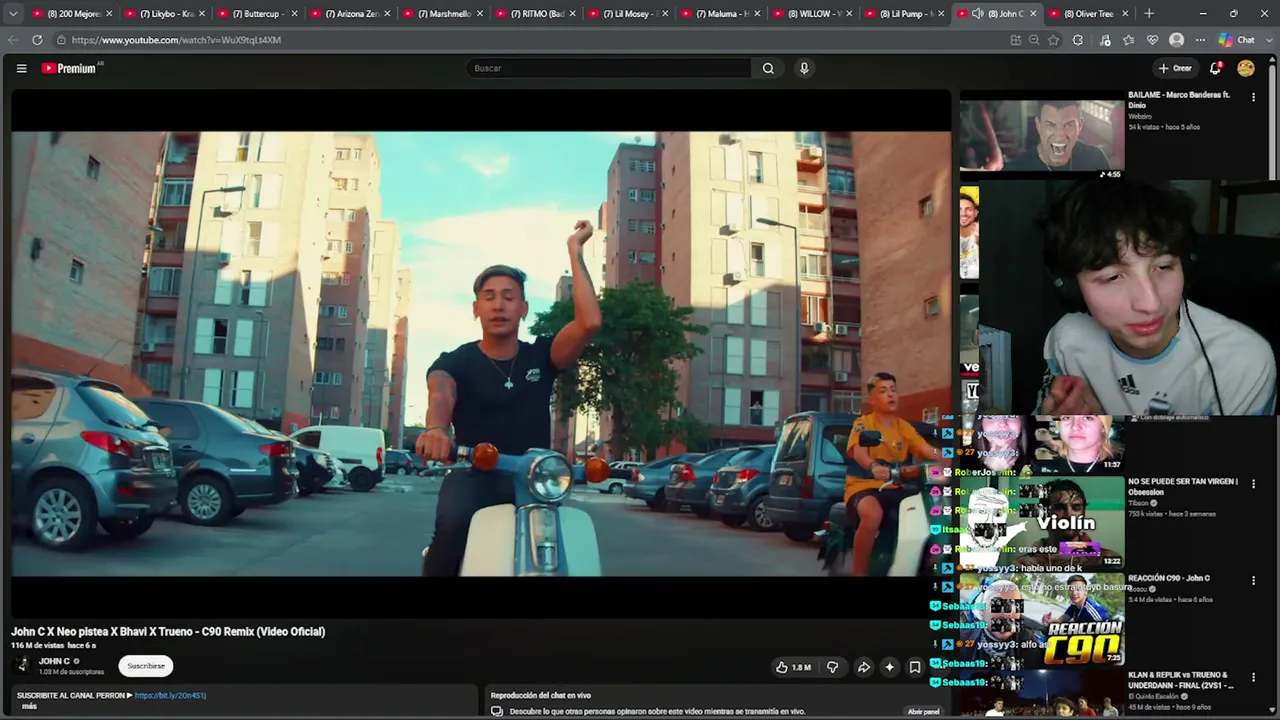Open the JOHN C channel avatar
The width and height of the screenshot is (1280, 720).
point(22,665)
